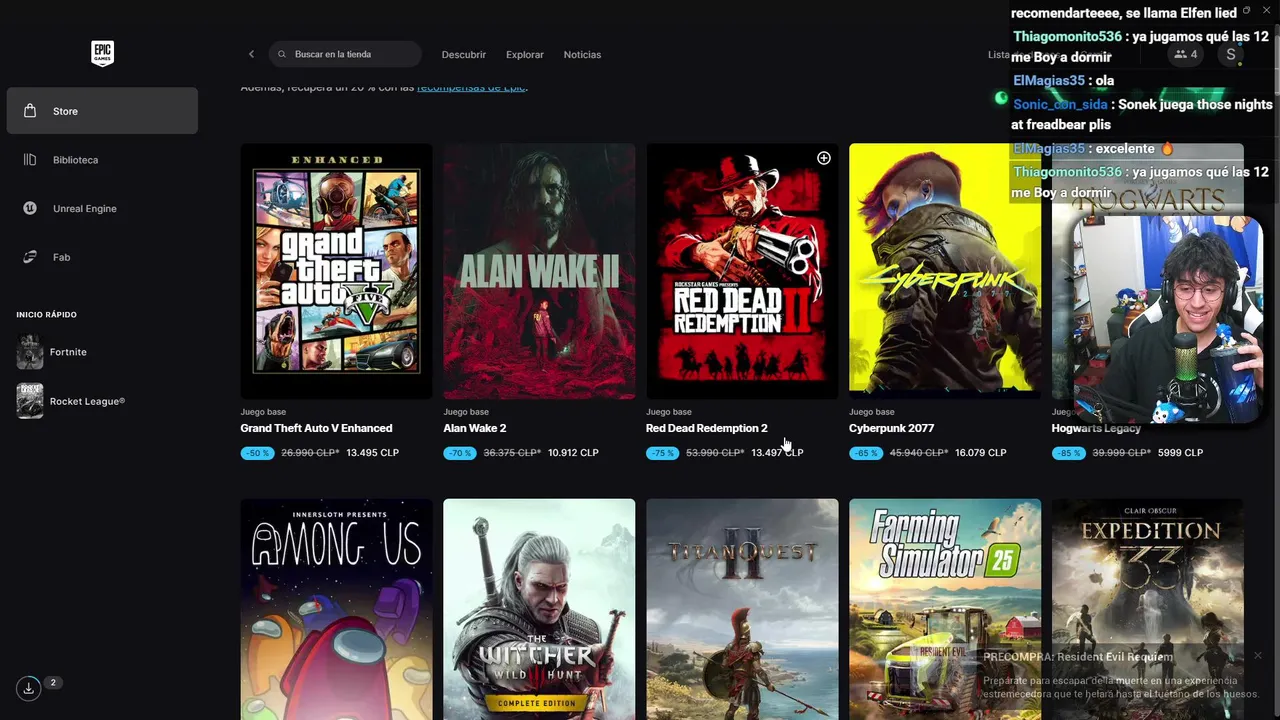Viewport: 1280px width, 720px height.
Task: Open the Grand Theft Auto V cover art
Action: tap(336, 271)
